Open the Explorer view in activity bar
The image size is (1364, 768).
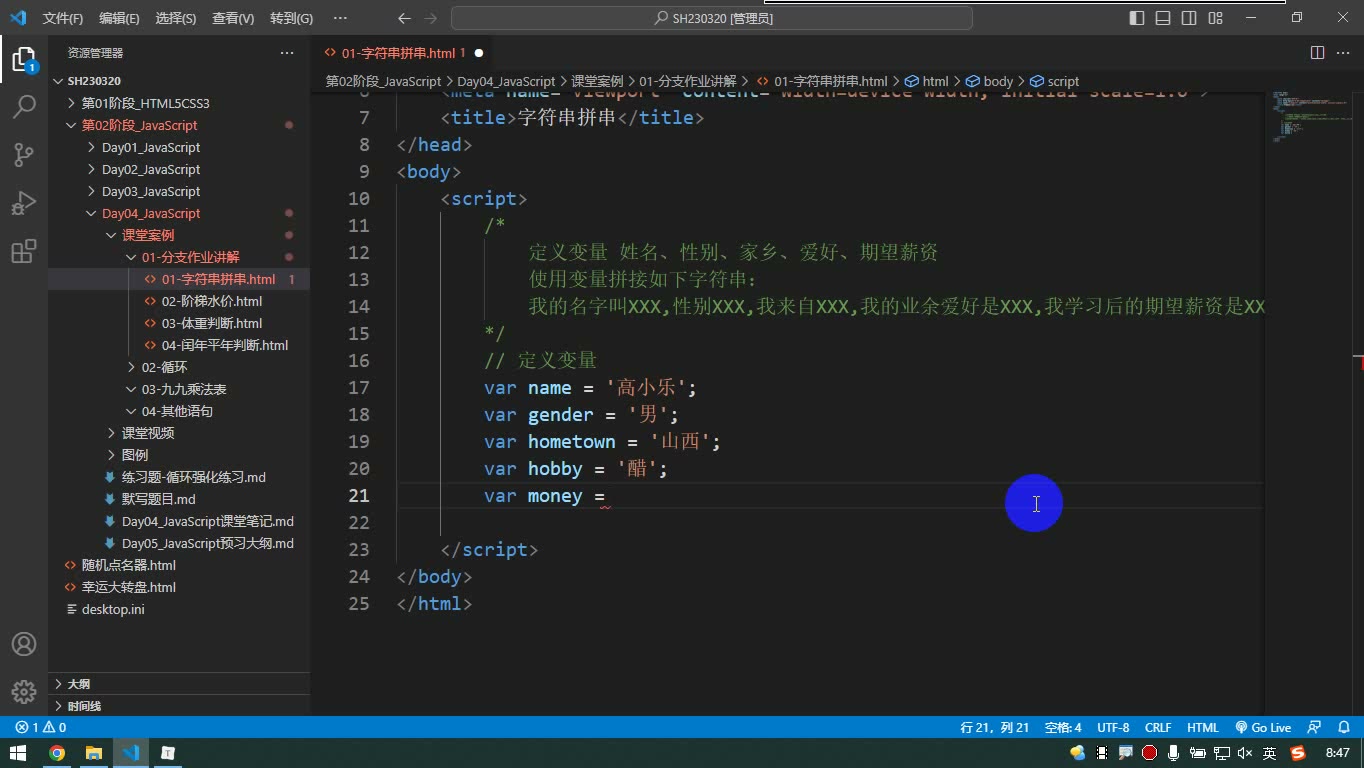pyautogui.click(x=24, y=59)
